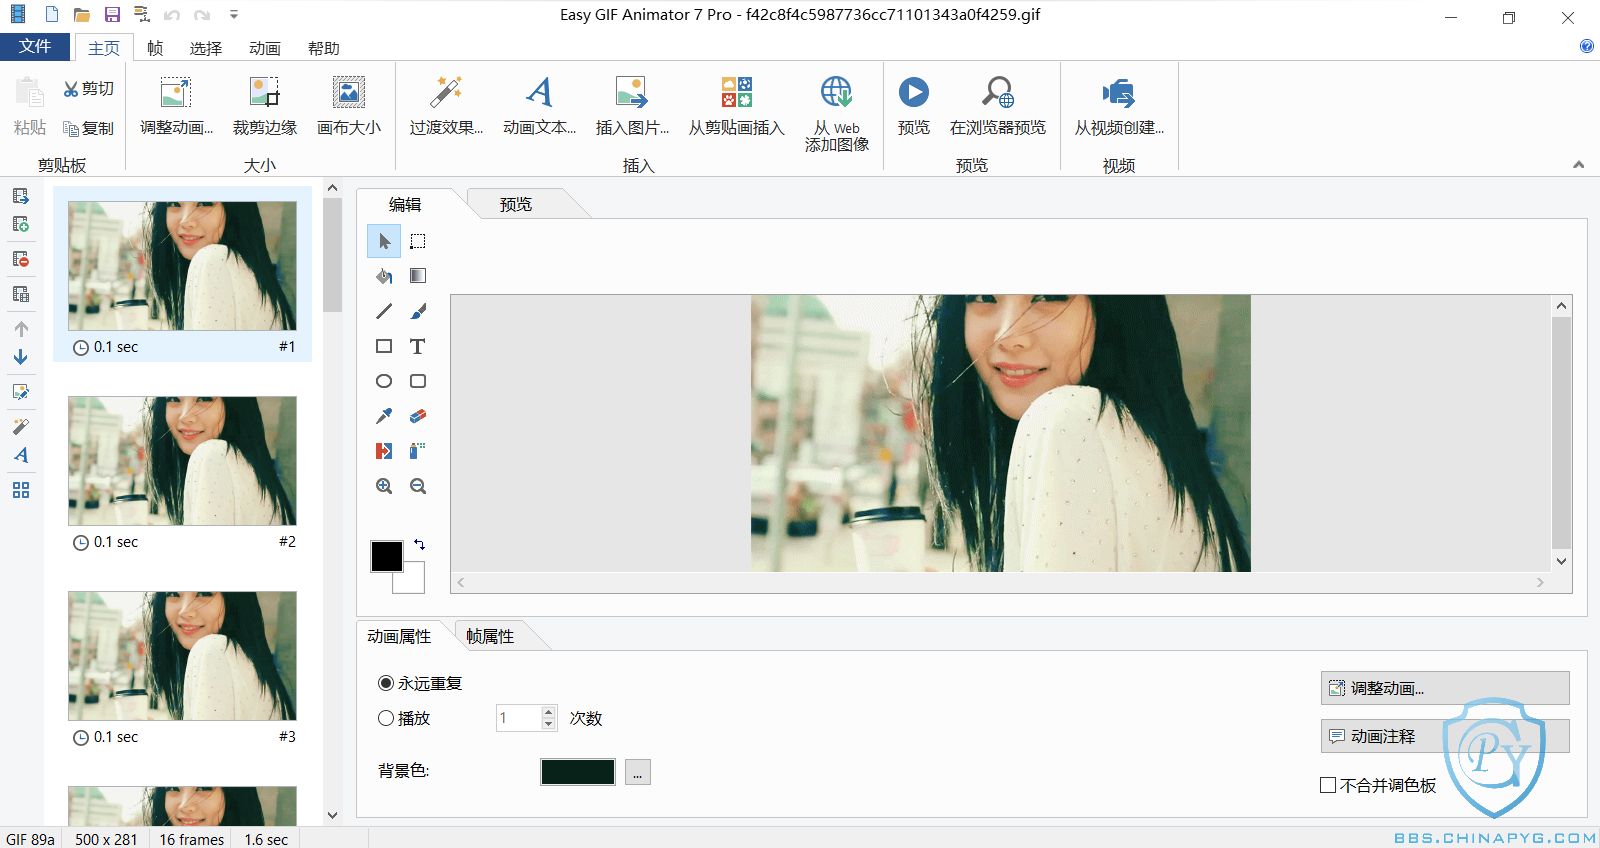Select frame #2 thumbnail

(x=182, y=461)
